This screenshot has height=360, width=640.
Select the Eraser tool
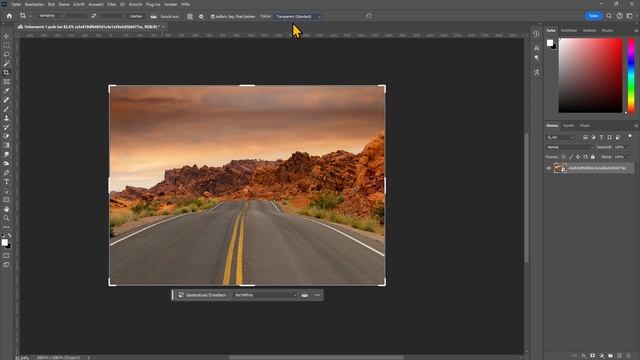click(x=6, y=136)
